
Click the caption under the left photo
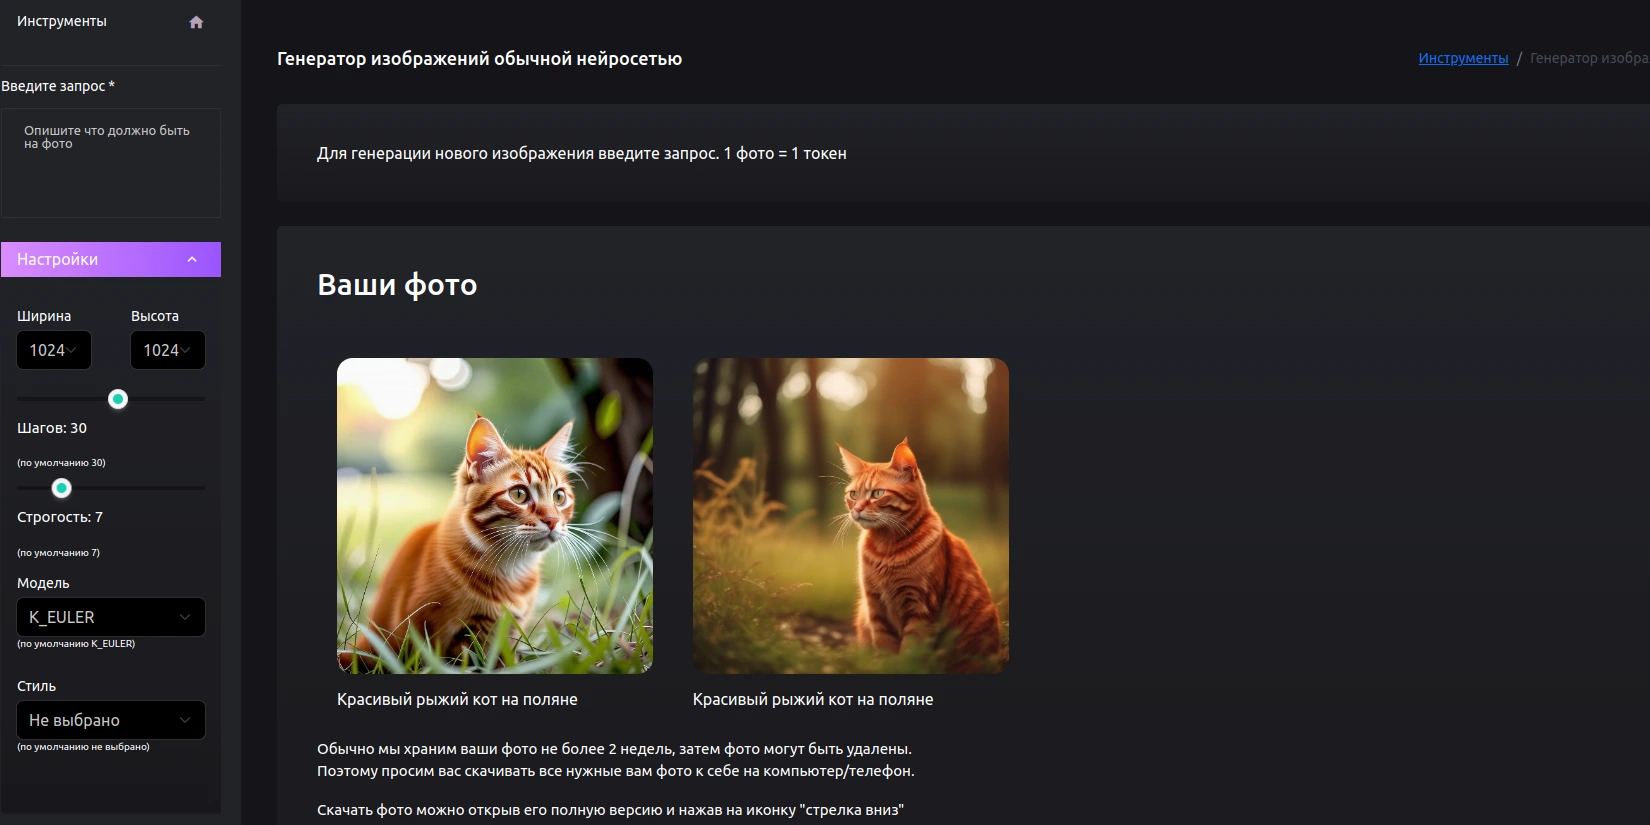[457, 699]
